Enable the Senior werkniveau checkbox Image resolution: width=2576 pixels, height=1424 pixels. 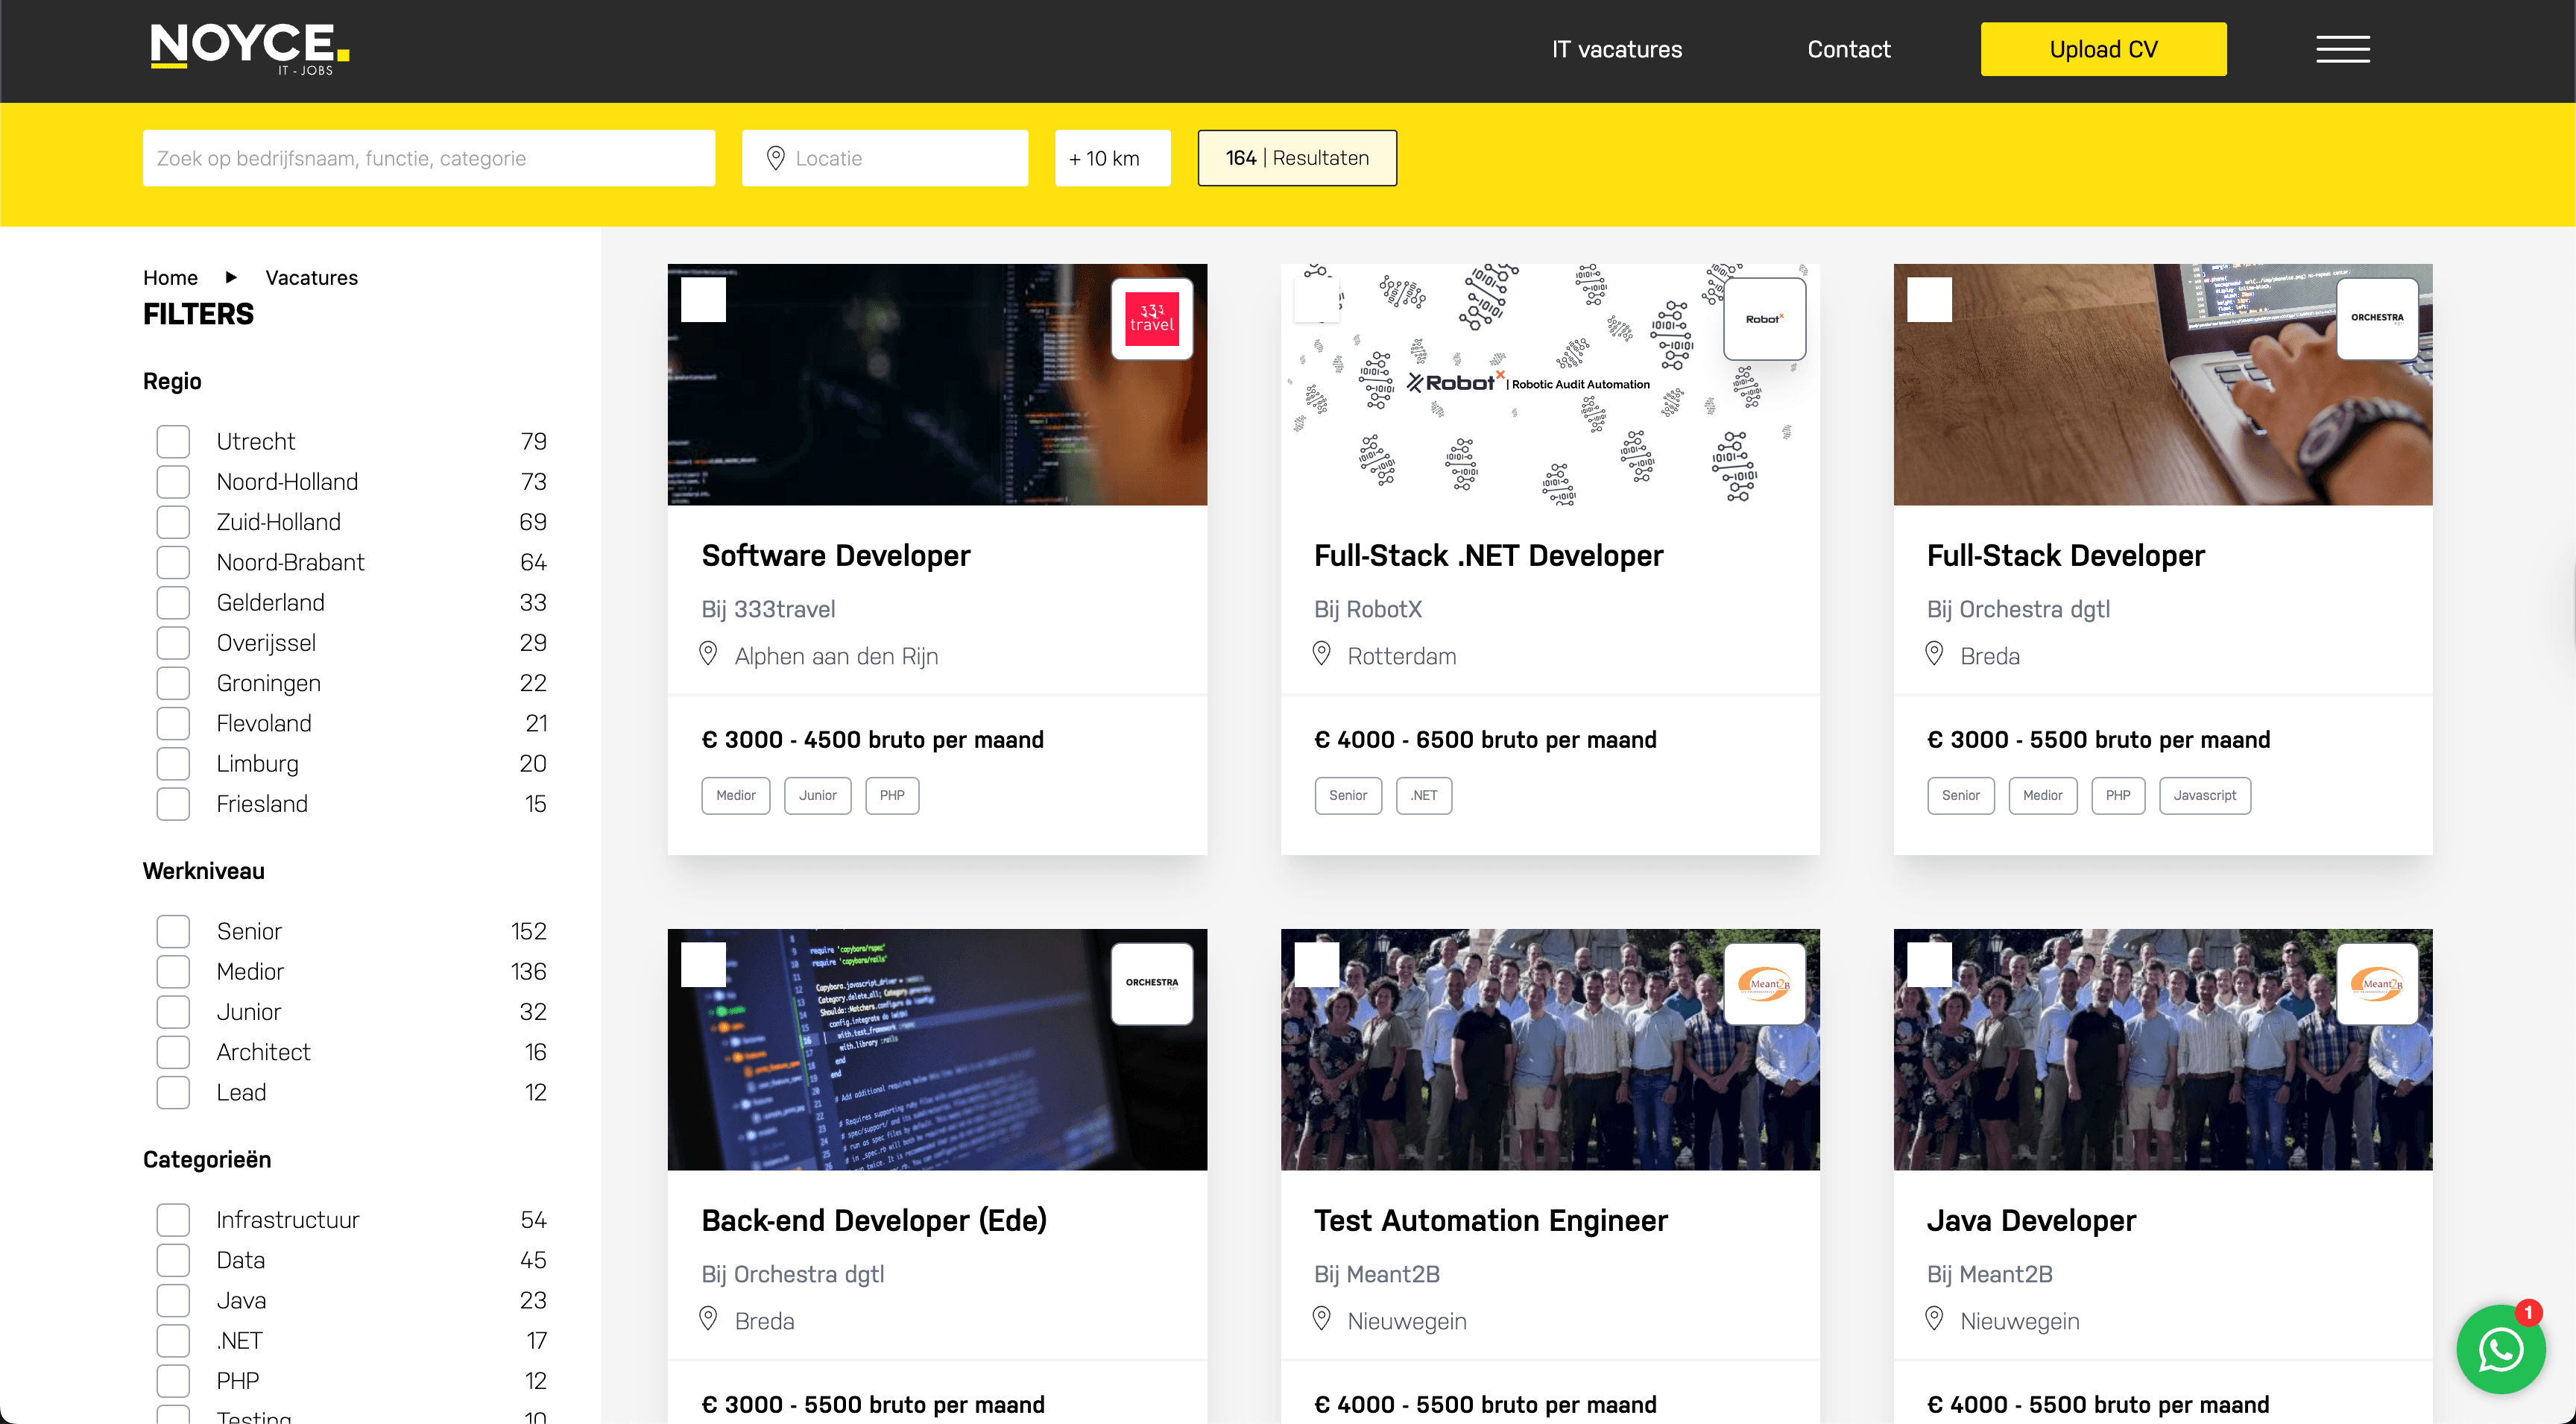pos(173,931)
